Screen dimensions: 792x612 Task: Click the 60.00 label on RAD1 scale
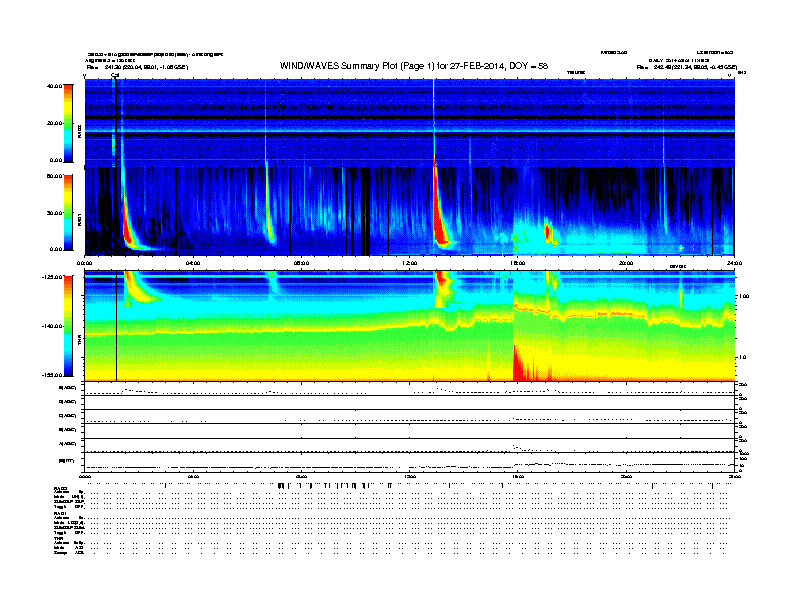55,176
